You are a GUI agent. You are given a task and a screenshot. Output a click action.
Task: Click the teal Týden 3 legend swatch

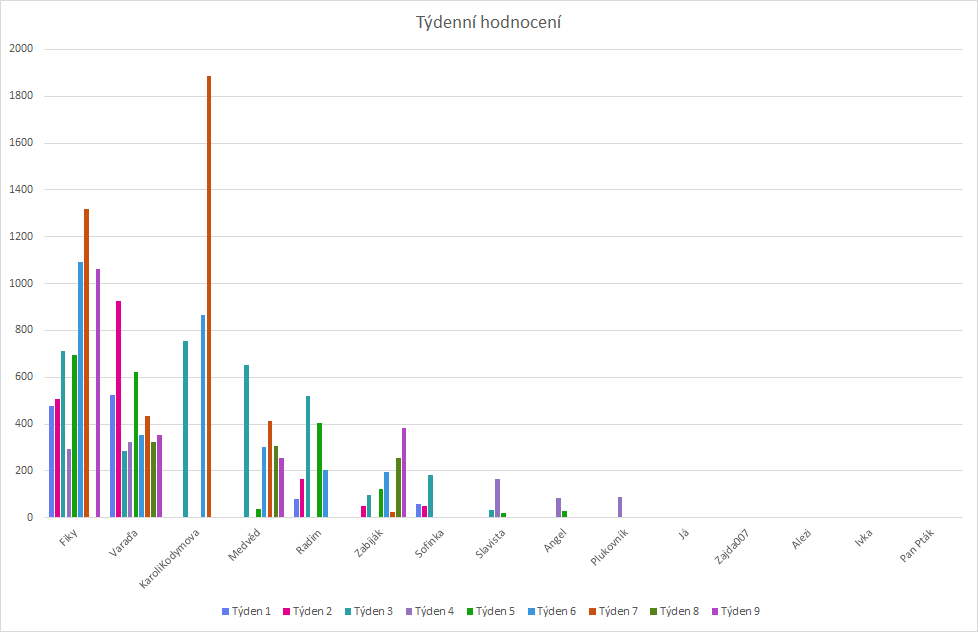pyautogui.click(x=349, y=611)
